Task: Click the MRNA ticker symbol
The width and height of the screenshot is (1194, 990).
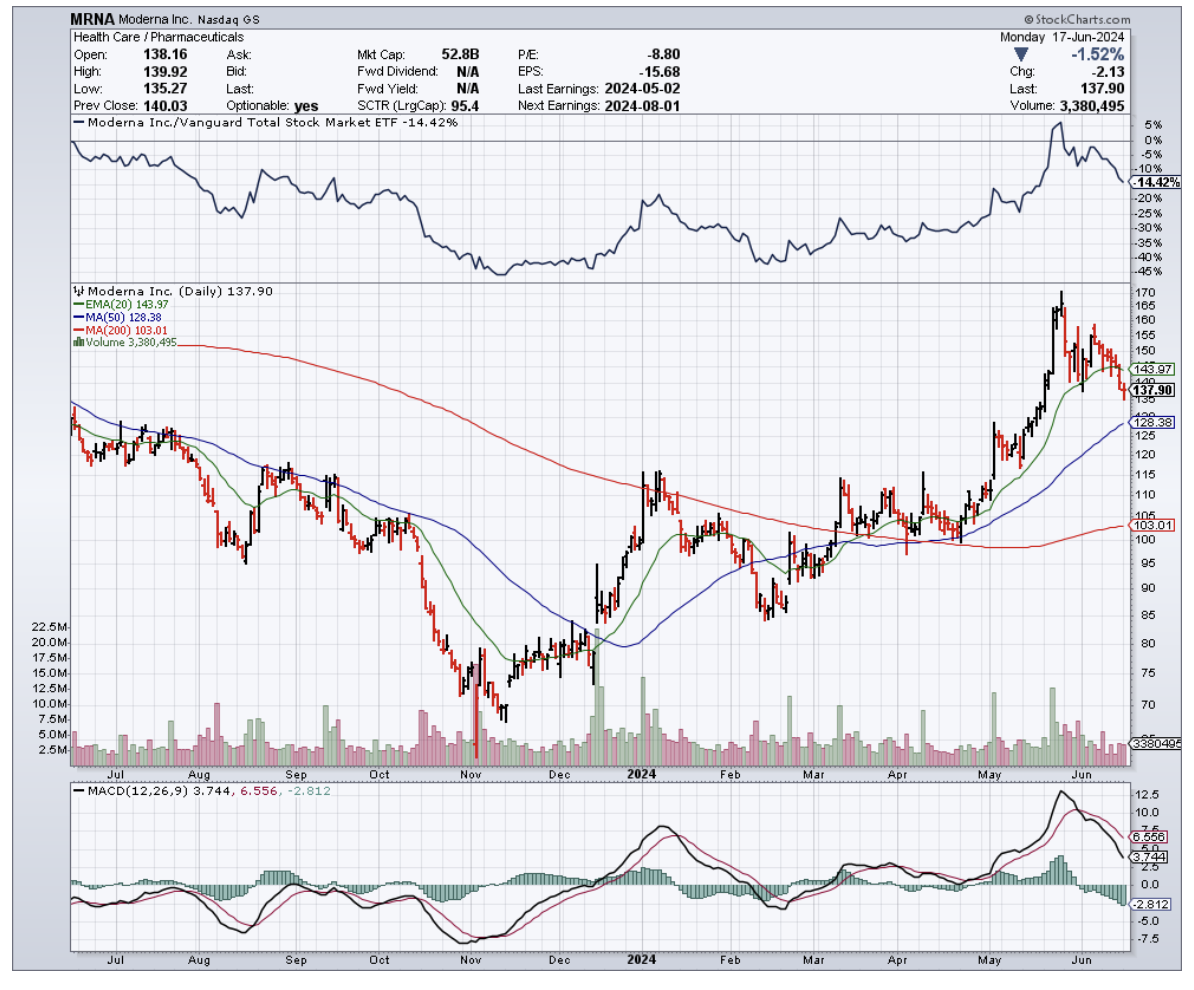Action: click(x=92, y=20)
